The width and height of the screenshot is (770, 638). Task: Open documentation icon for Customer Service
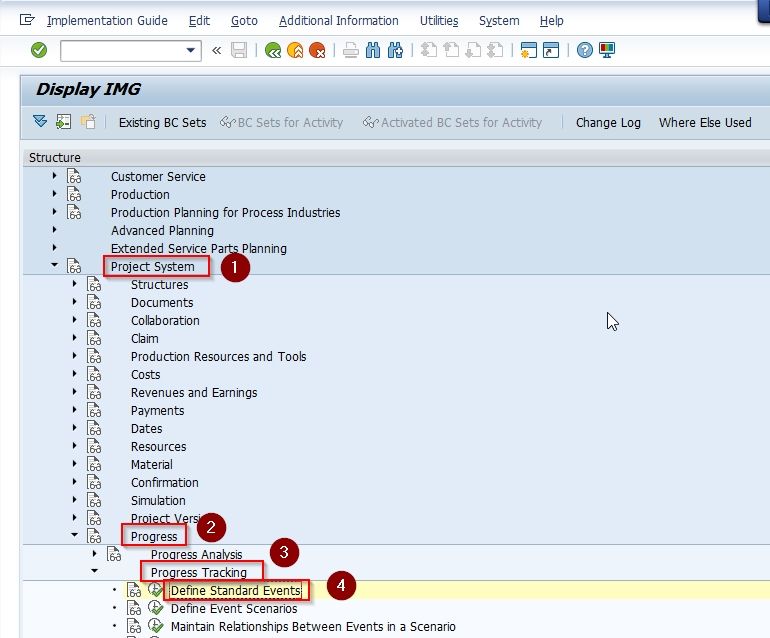74,176
